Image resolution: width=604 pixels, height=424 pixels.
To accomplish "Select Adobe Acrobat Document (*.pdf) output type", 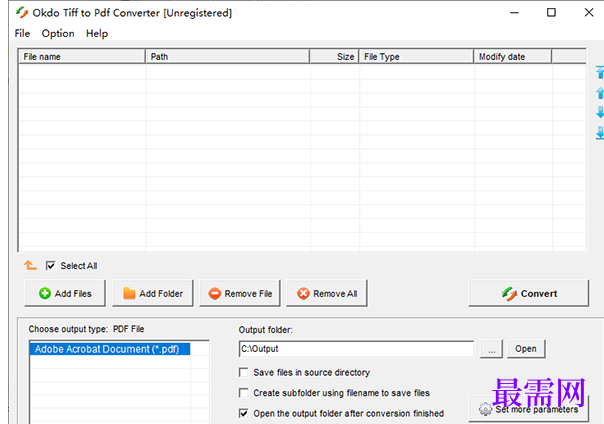I will pyautogui.click(x=110, y=349).
